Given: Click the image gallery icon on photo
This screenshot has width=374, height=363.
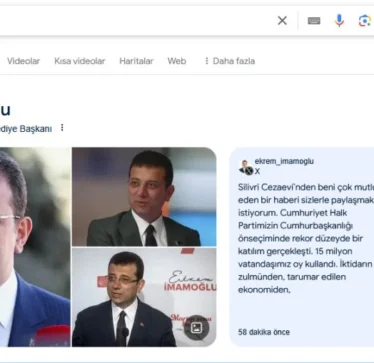Looking at the screenshot, I should [196, 328].
